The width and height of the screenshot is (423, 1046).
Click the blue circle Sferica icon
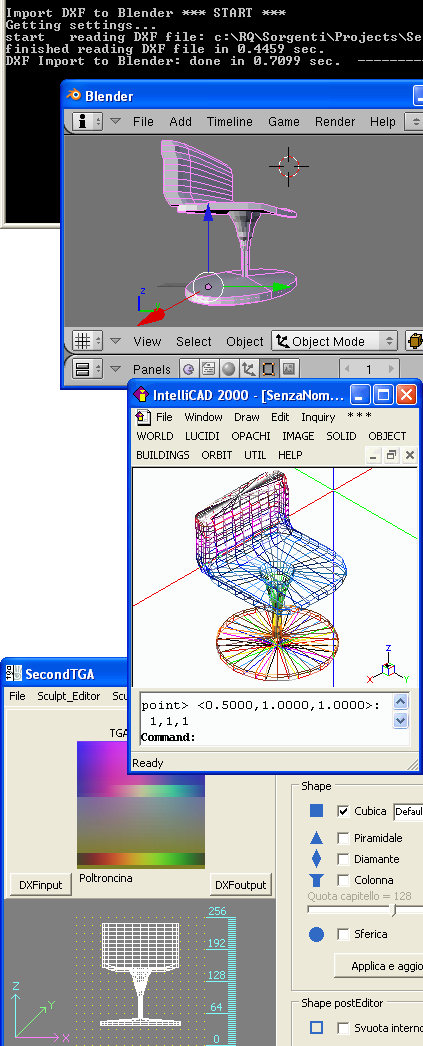(x=316, y=935)
